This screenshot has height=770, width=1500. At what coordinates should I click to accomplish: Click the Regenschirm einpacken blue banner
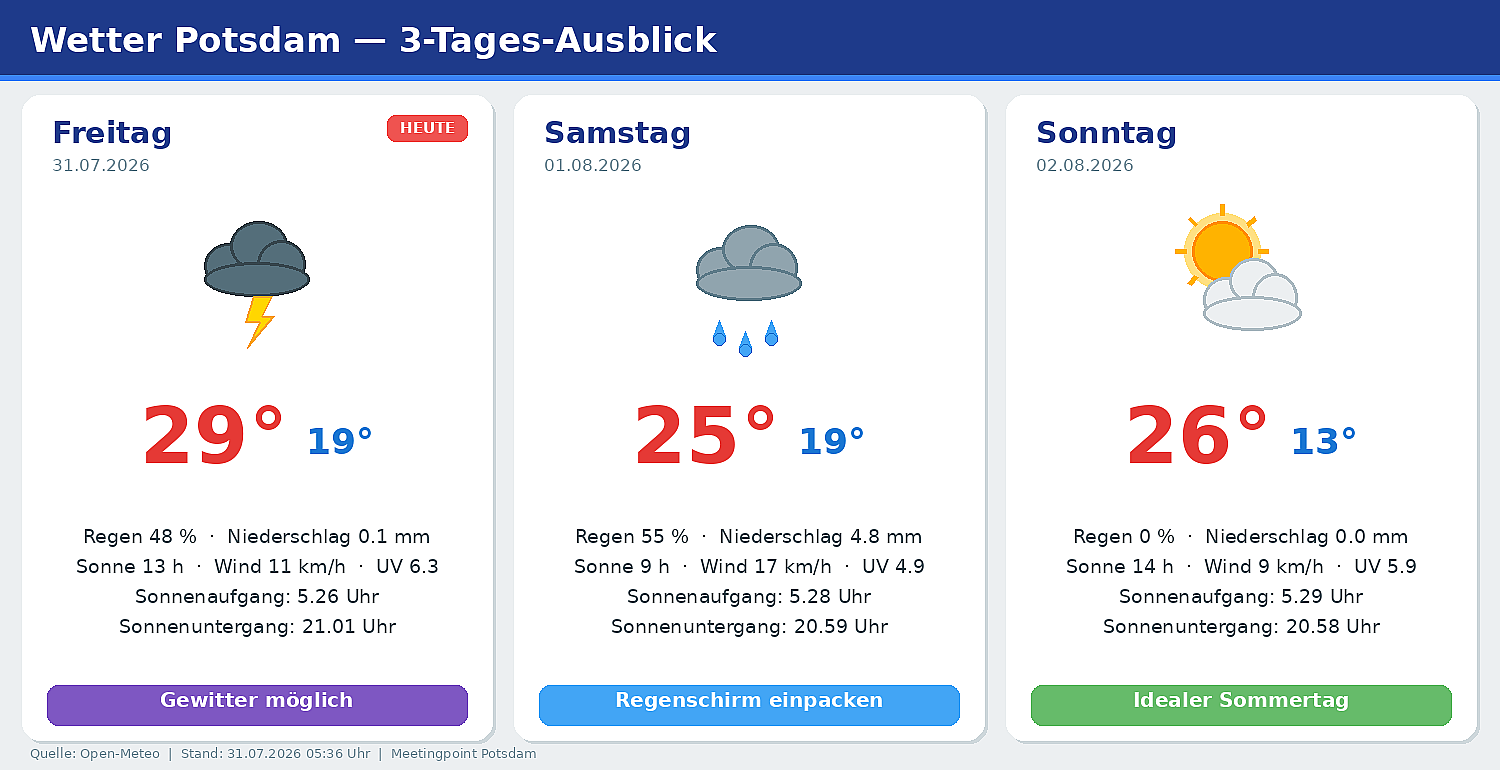pos(749,705)
